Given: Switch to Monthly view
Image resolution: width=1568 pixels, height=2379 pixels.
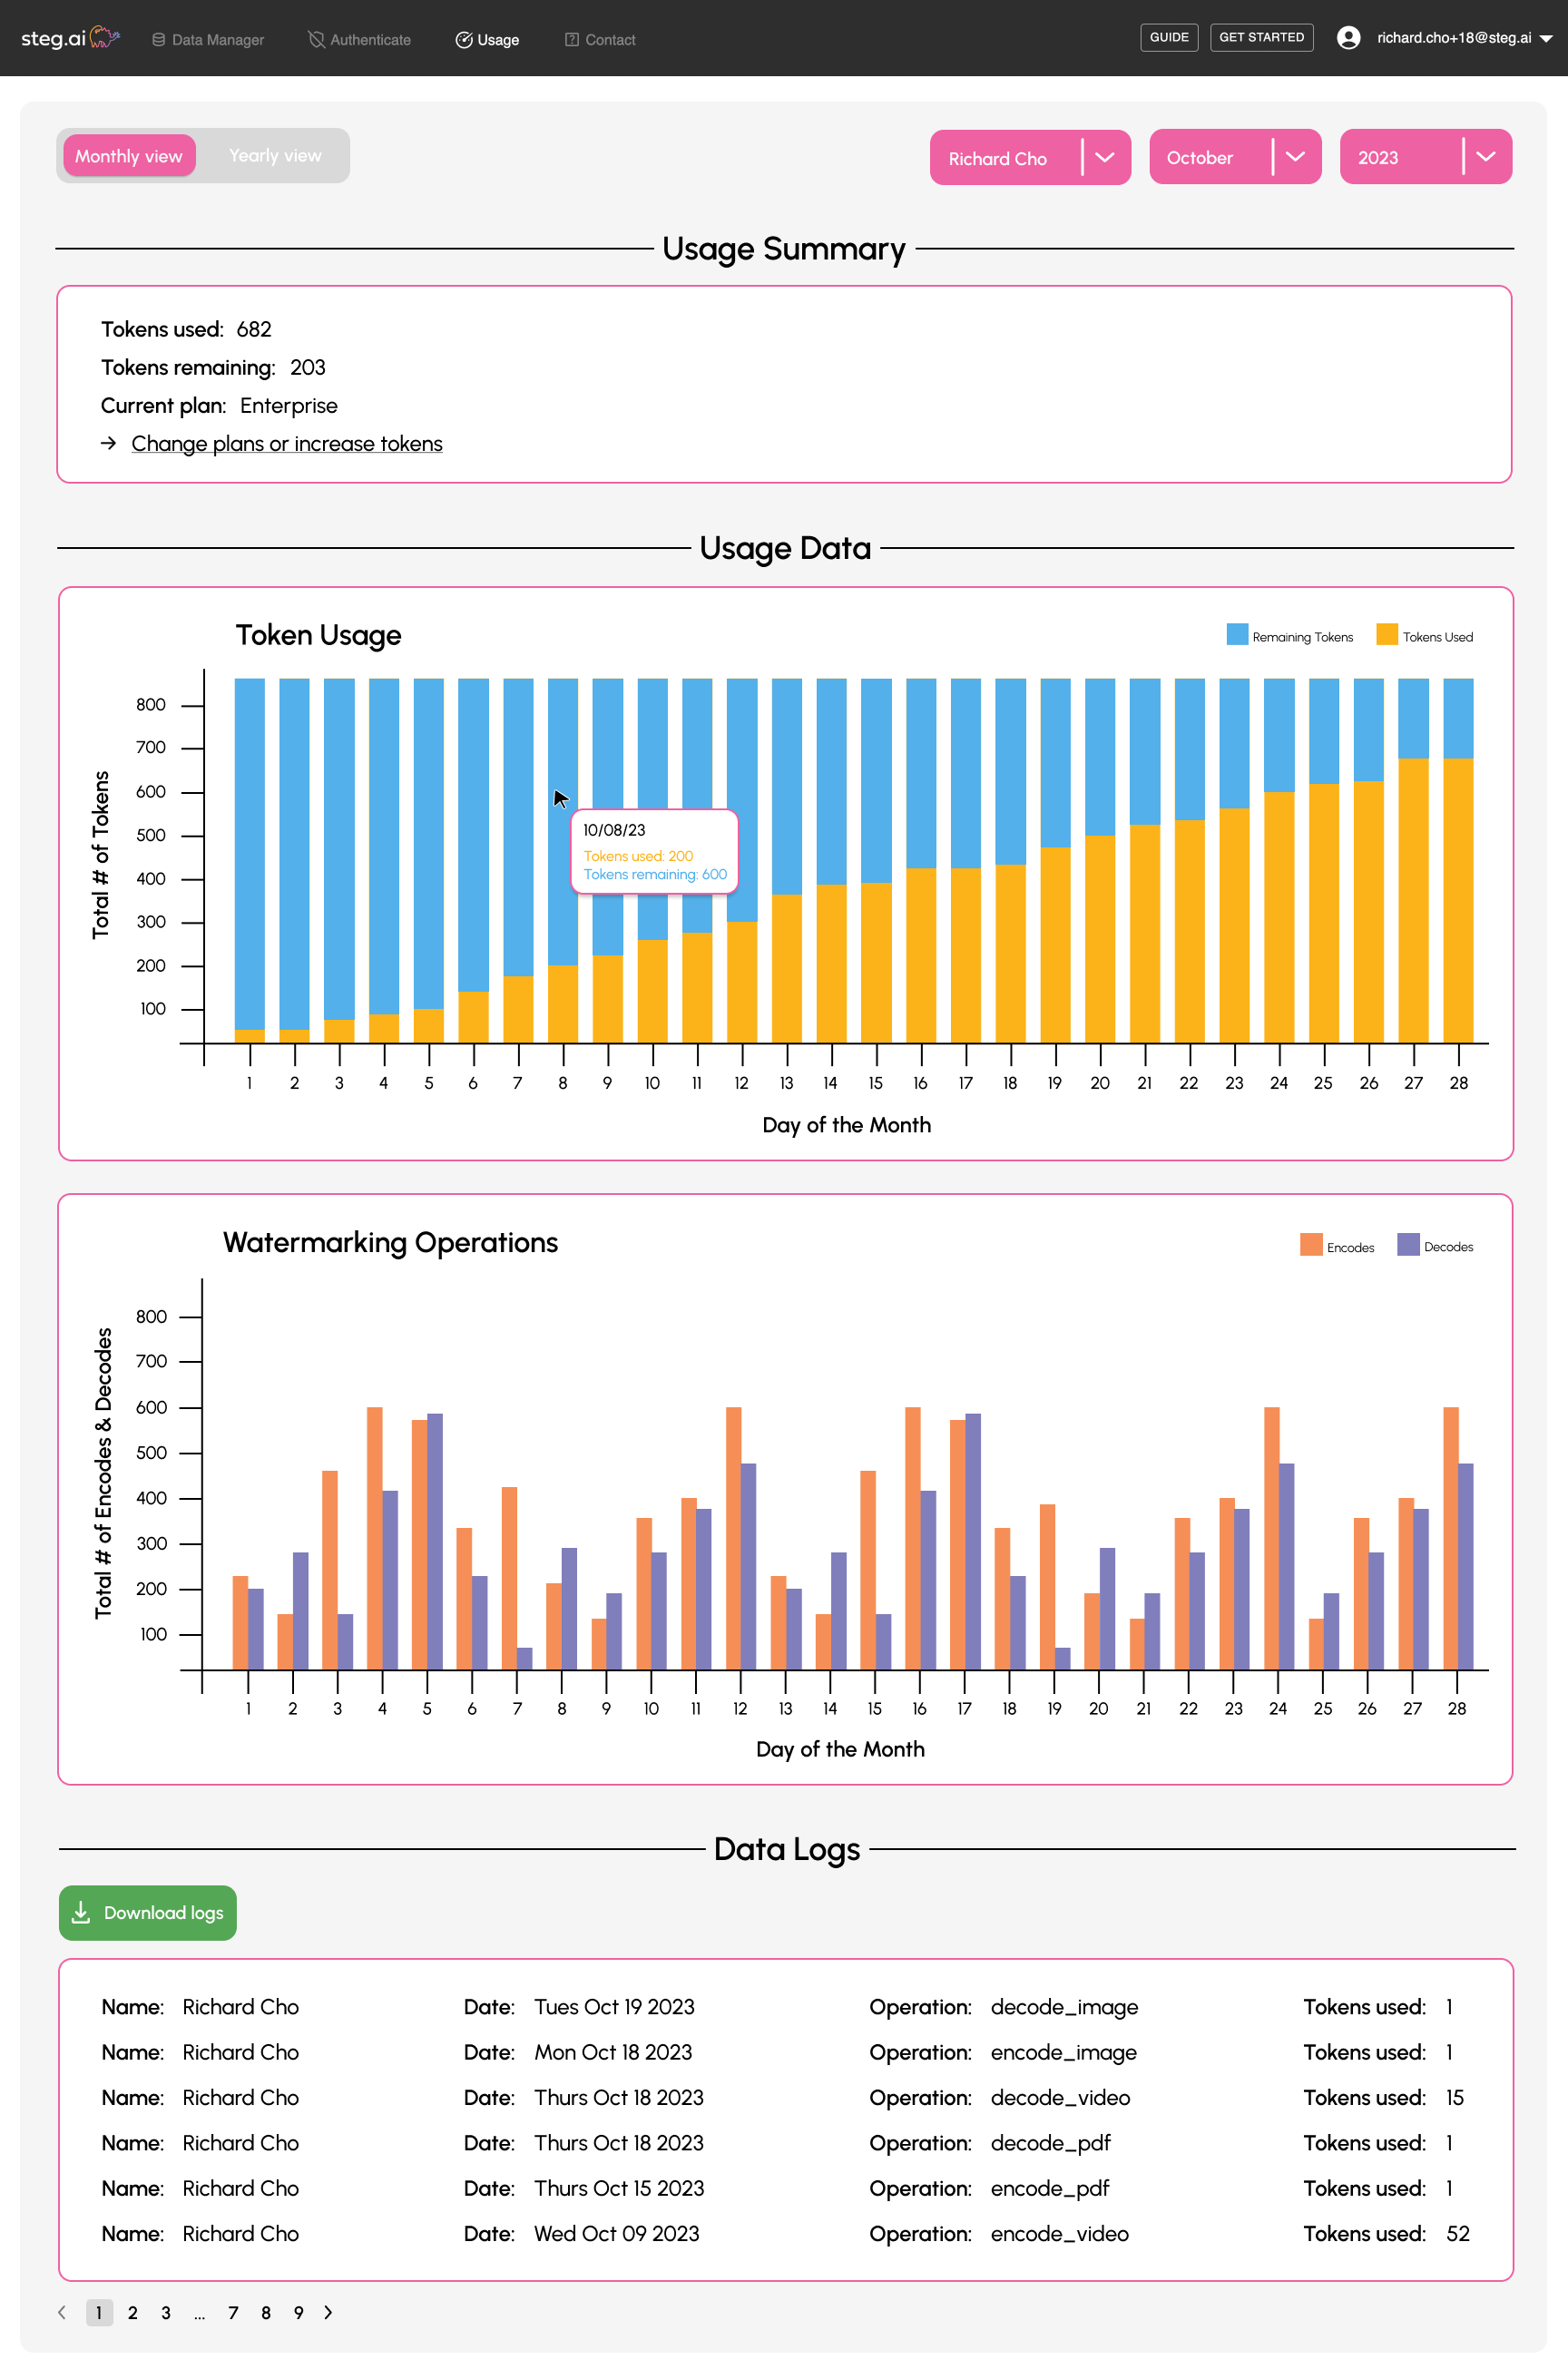Looking at the screenshot, I should click(x=129, y=156).
